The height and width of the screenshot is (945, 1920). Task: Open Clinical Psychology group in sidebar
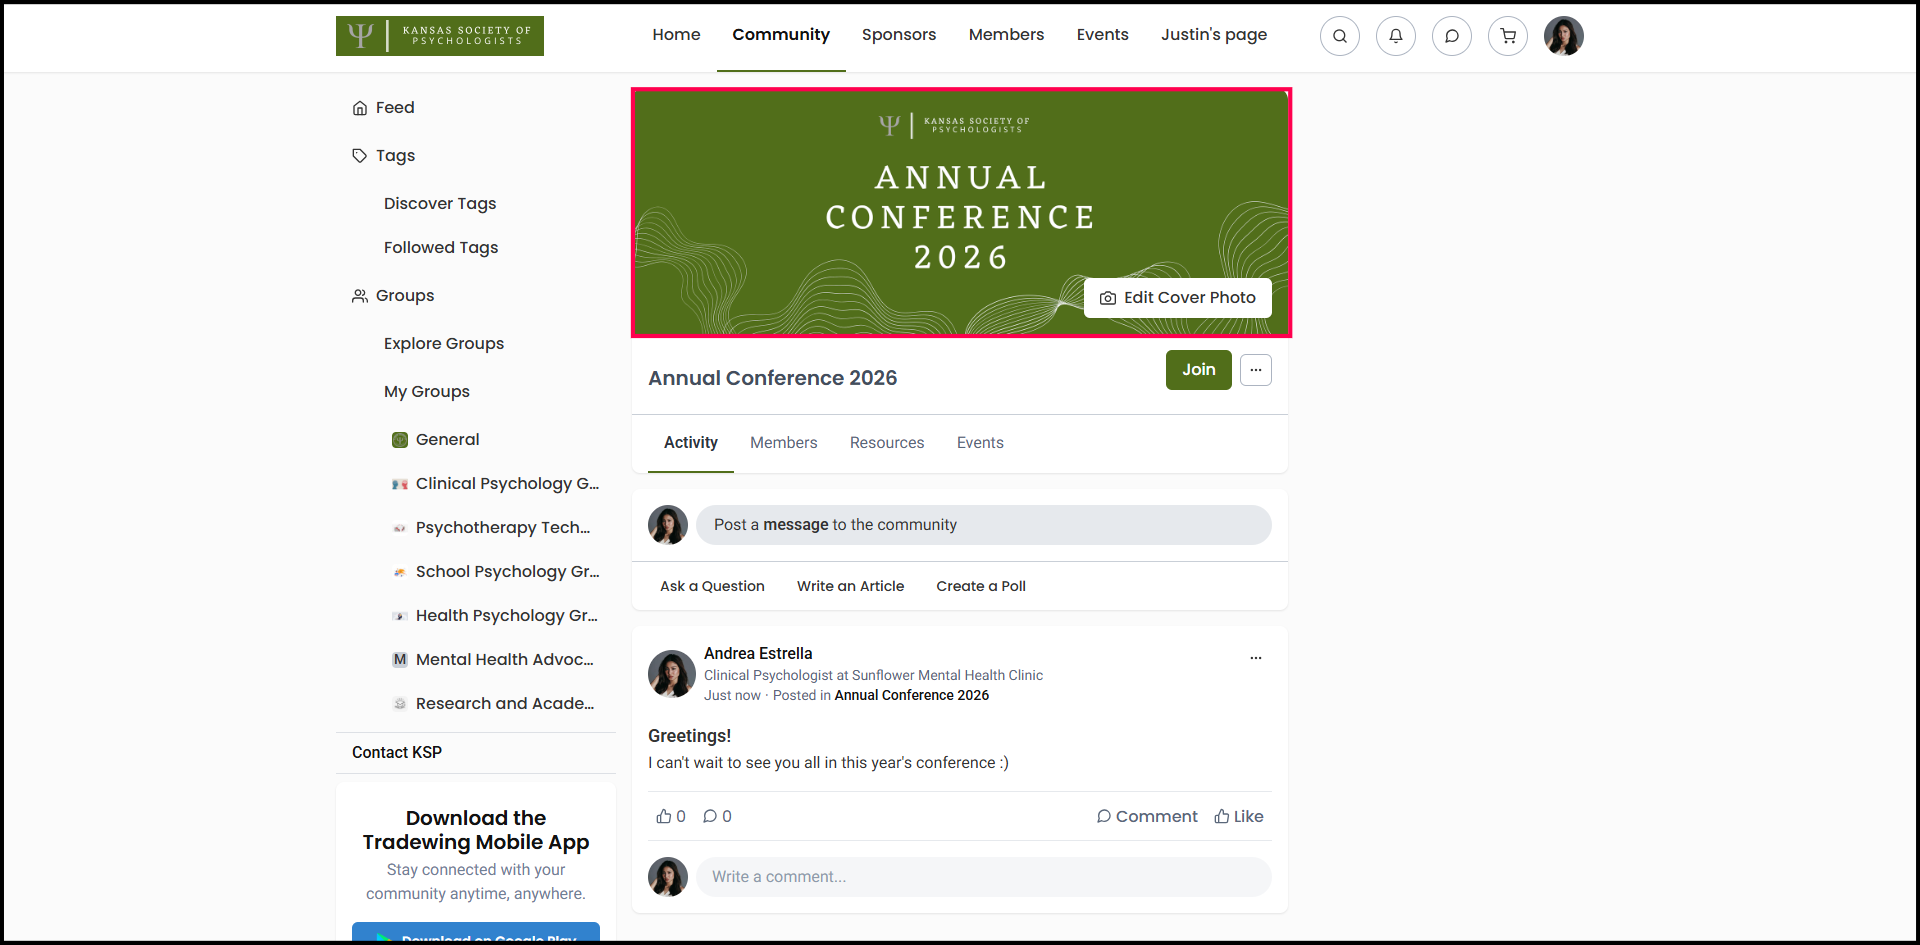[506, 484]
